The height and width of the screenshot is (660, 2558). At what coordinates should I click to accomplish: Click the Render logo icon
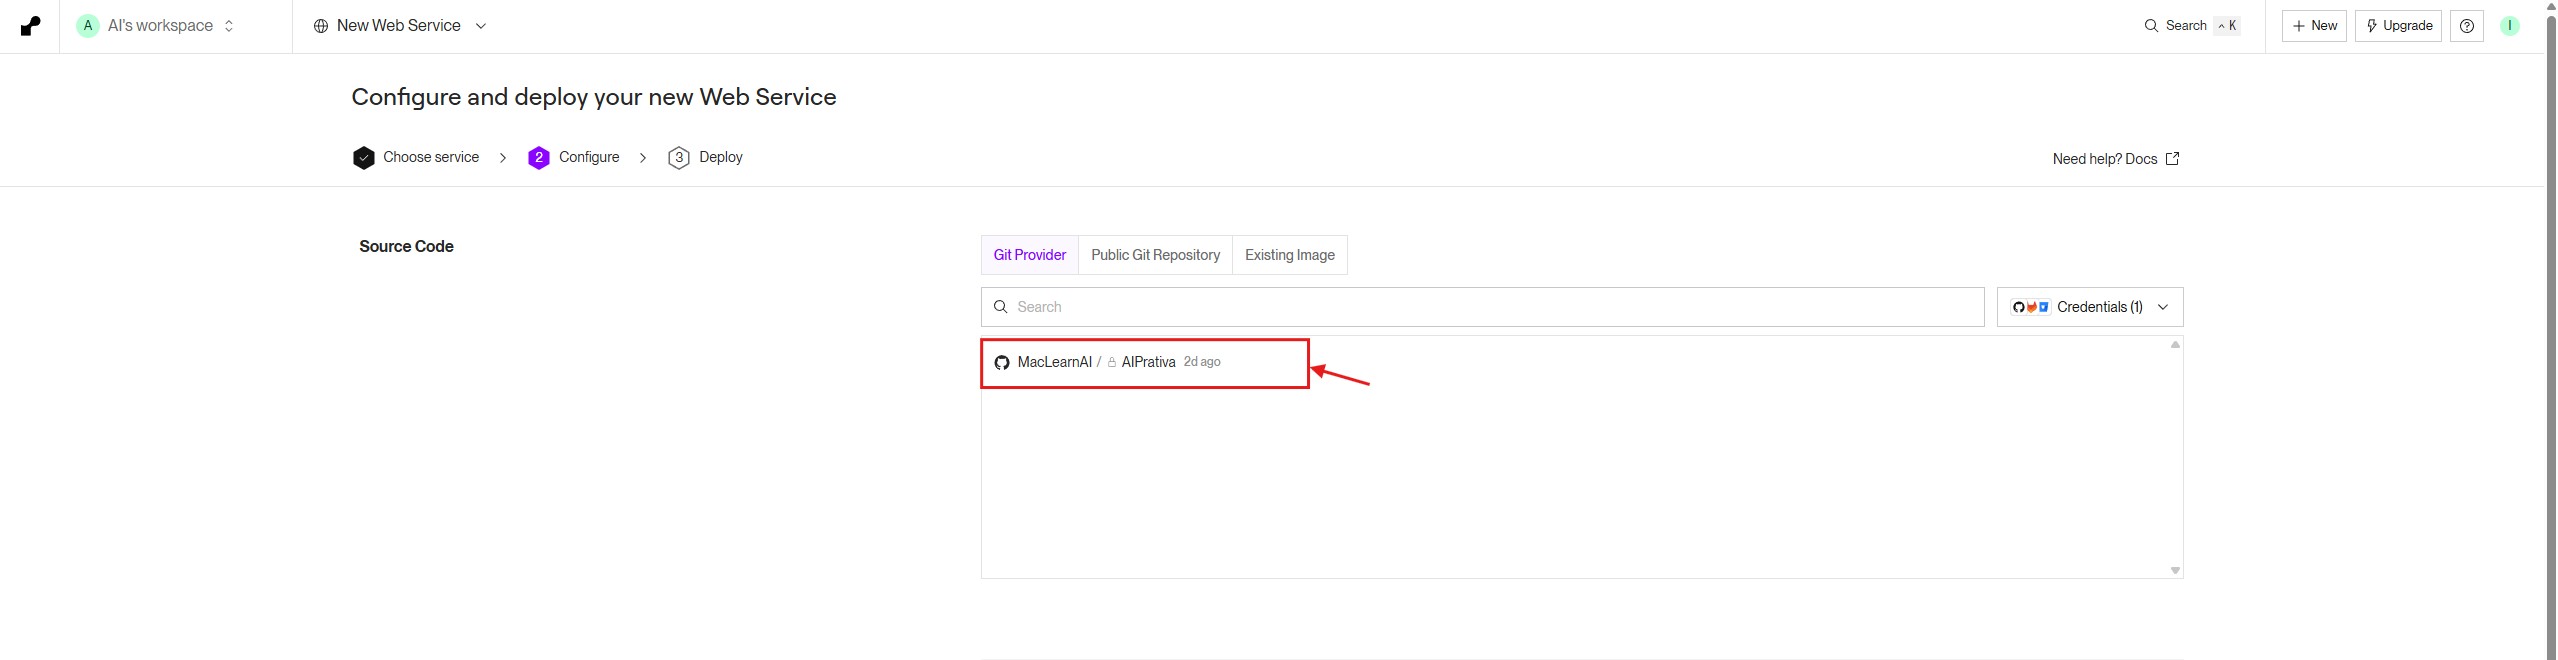[30, 26]
